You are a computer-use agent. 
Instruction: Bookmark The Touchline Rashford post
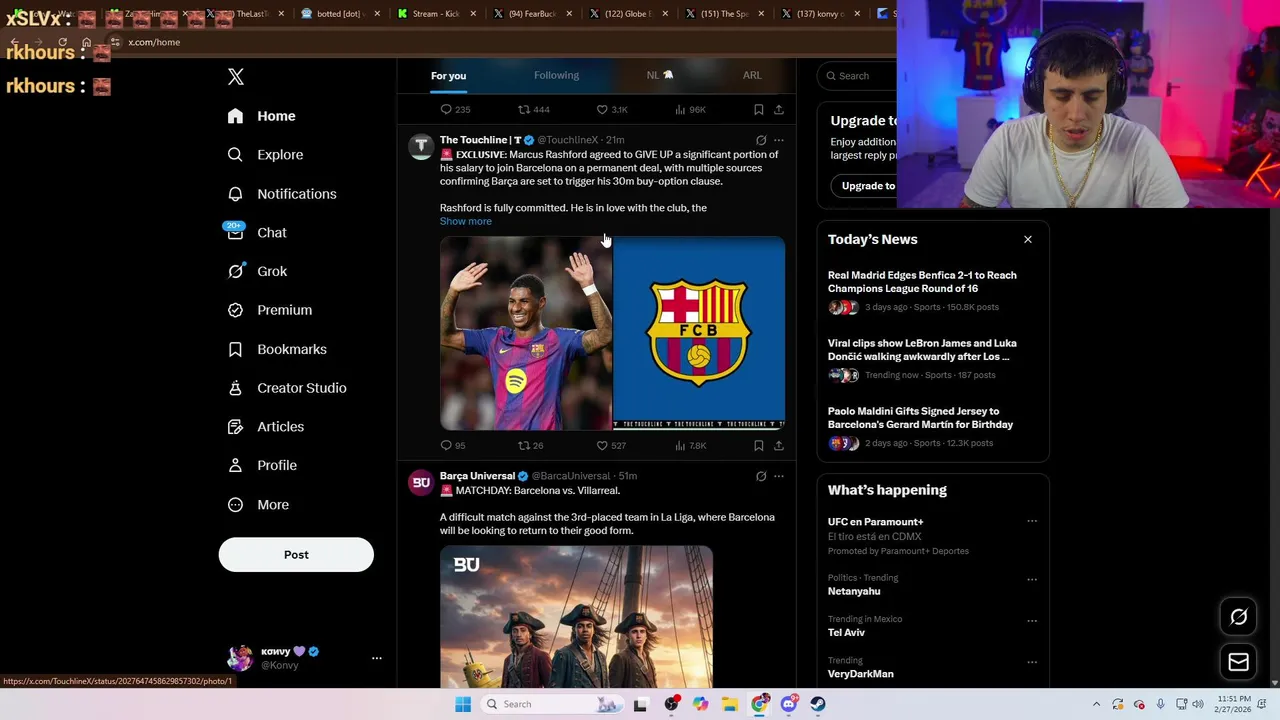759,445
